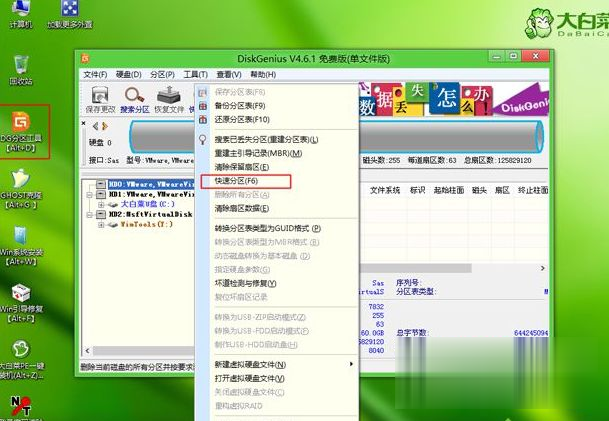Click restore partition table menu icon
609x421 pixels.
pos(203,119)
